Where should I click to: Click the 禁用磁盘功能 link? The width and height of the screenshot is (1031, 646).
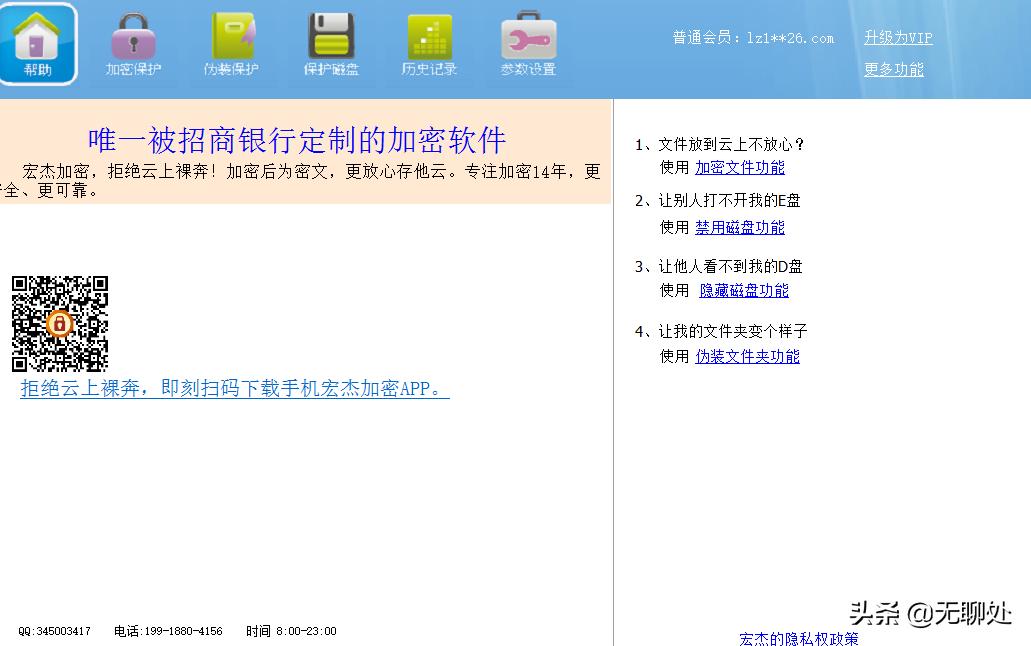(739, 227)
